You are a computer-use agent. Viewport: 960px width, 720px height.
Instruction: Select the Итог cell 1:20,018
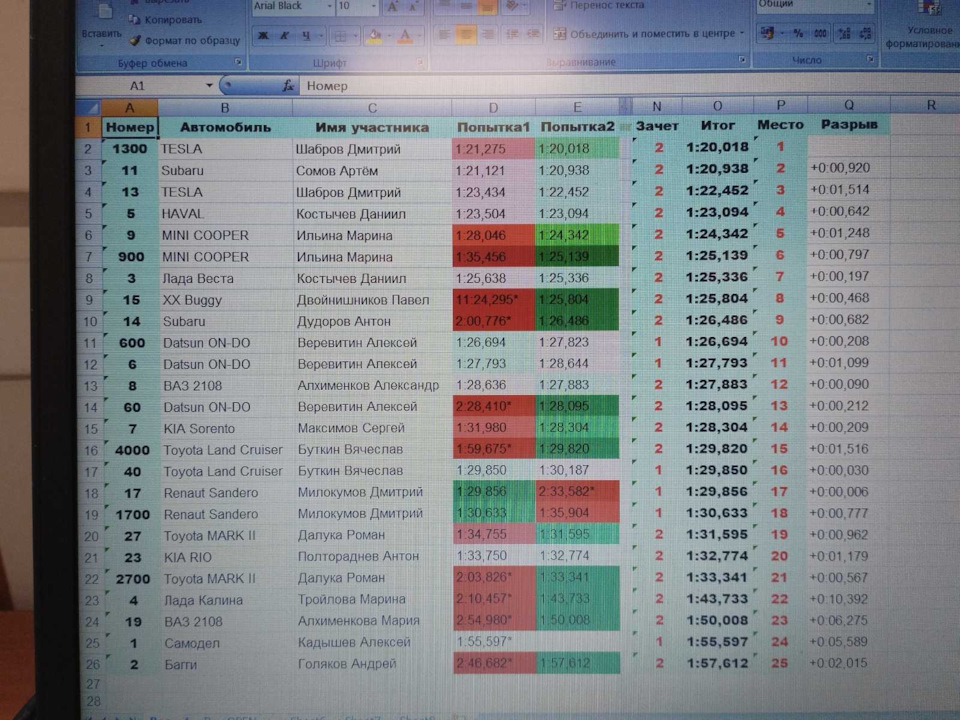[x=718, y=147]
